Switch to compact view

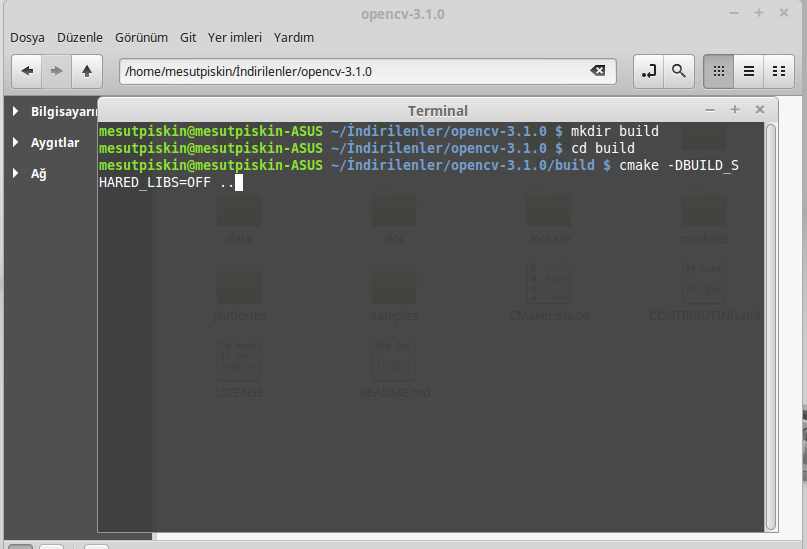pos(778,71)
